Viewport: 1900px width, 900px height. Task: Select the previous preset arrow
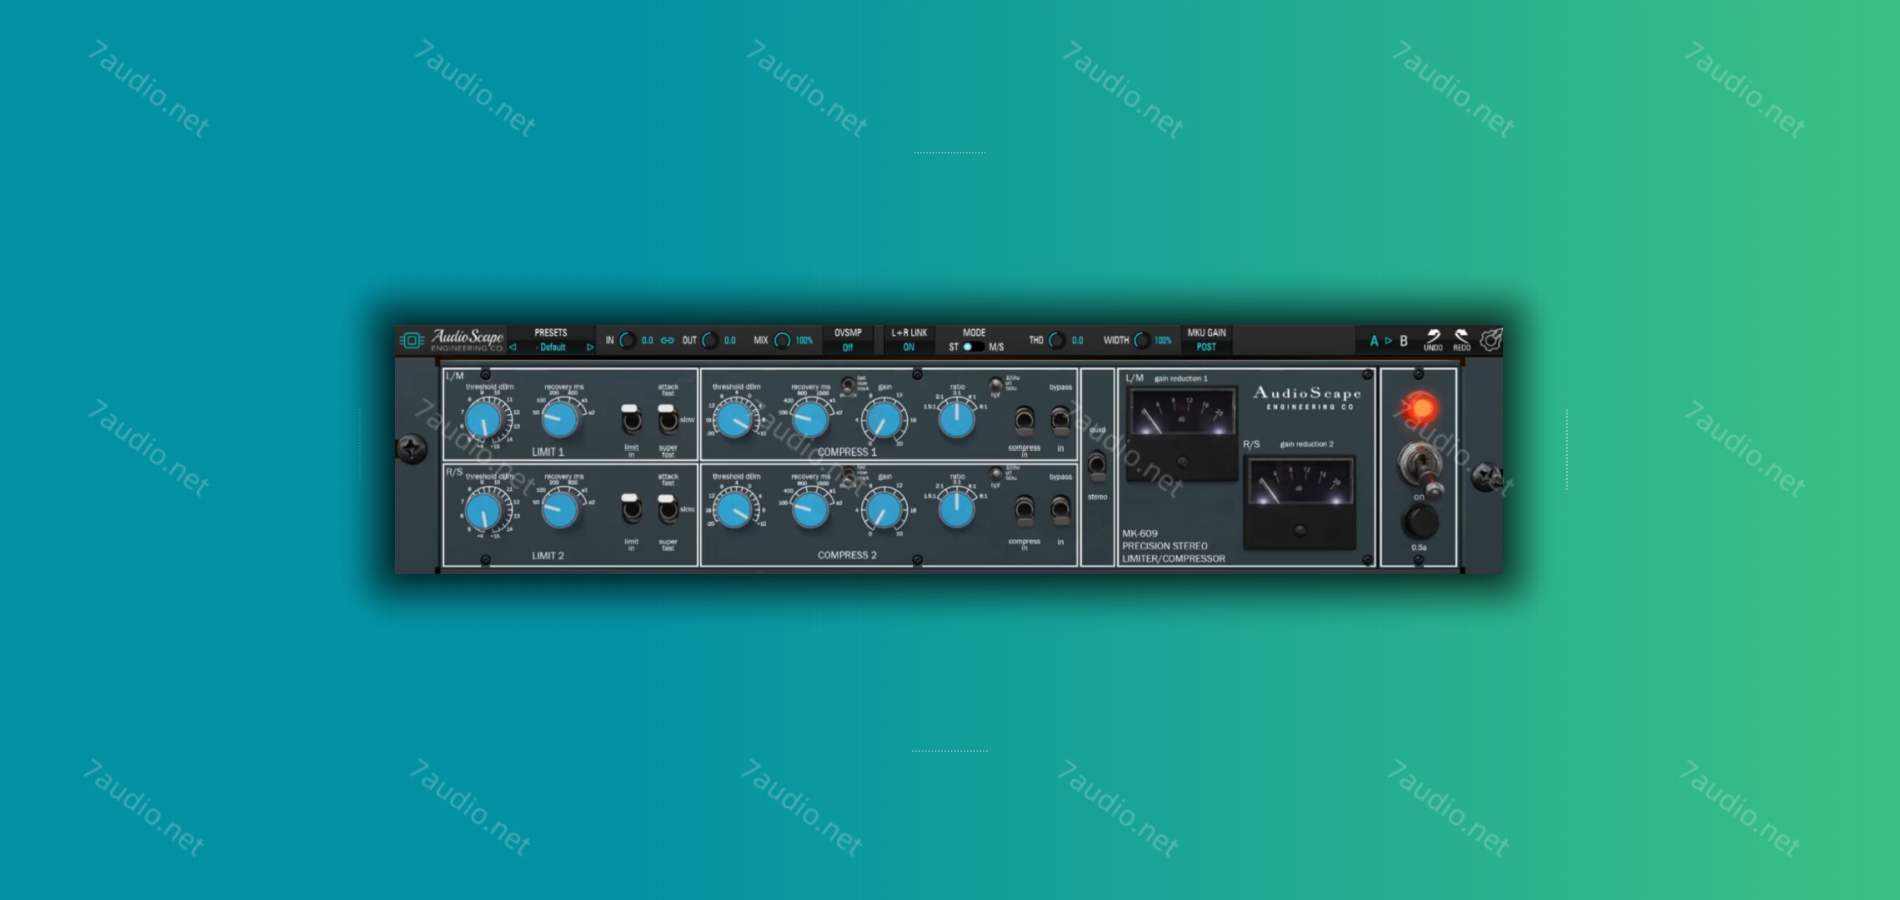pos(513,347)
